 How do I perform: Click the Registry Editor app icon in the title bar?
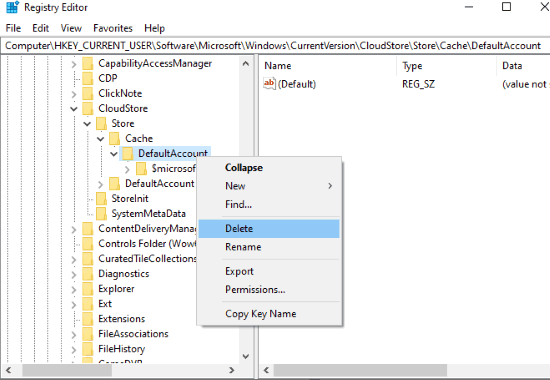coord(13,7)
